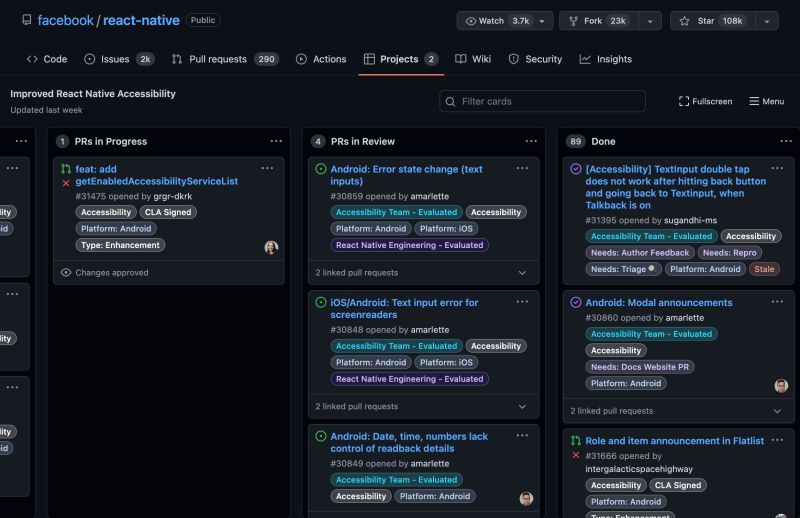800x518 pixels.
Task: Expand linked pull requests on #30860 card
Action: click(x=777, y=411)
